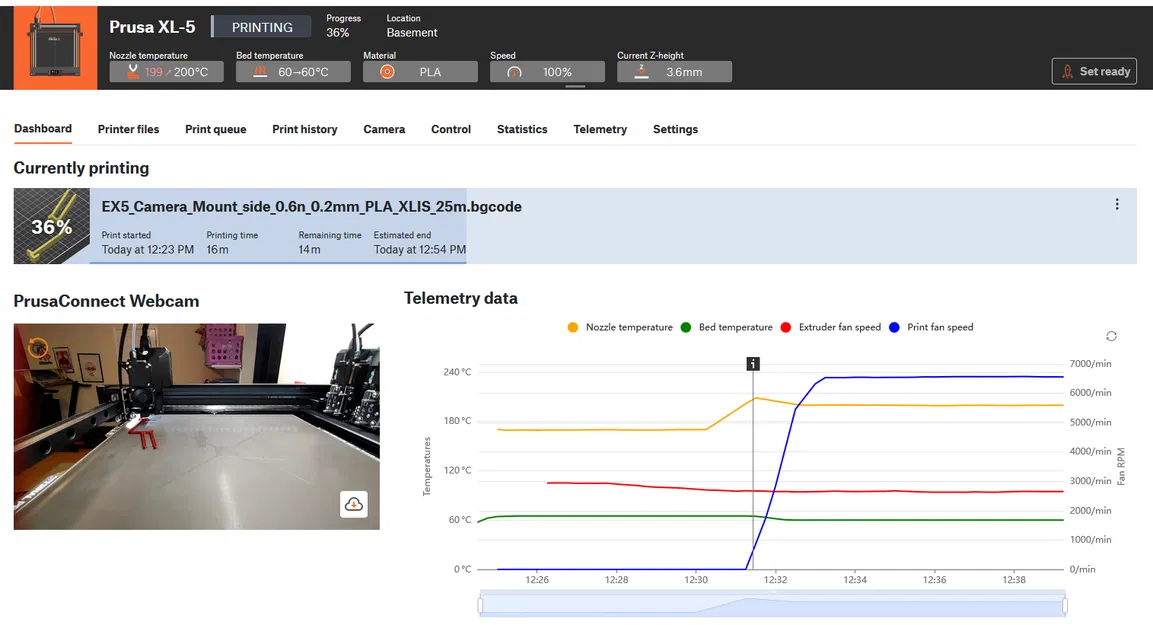The width and height of the screenshot is (1153, 625).
Task: Refresh the telemetry data chart
Action: [x=1111, y=337]
